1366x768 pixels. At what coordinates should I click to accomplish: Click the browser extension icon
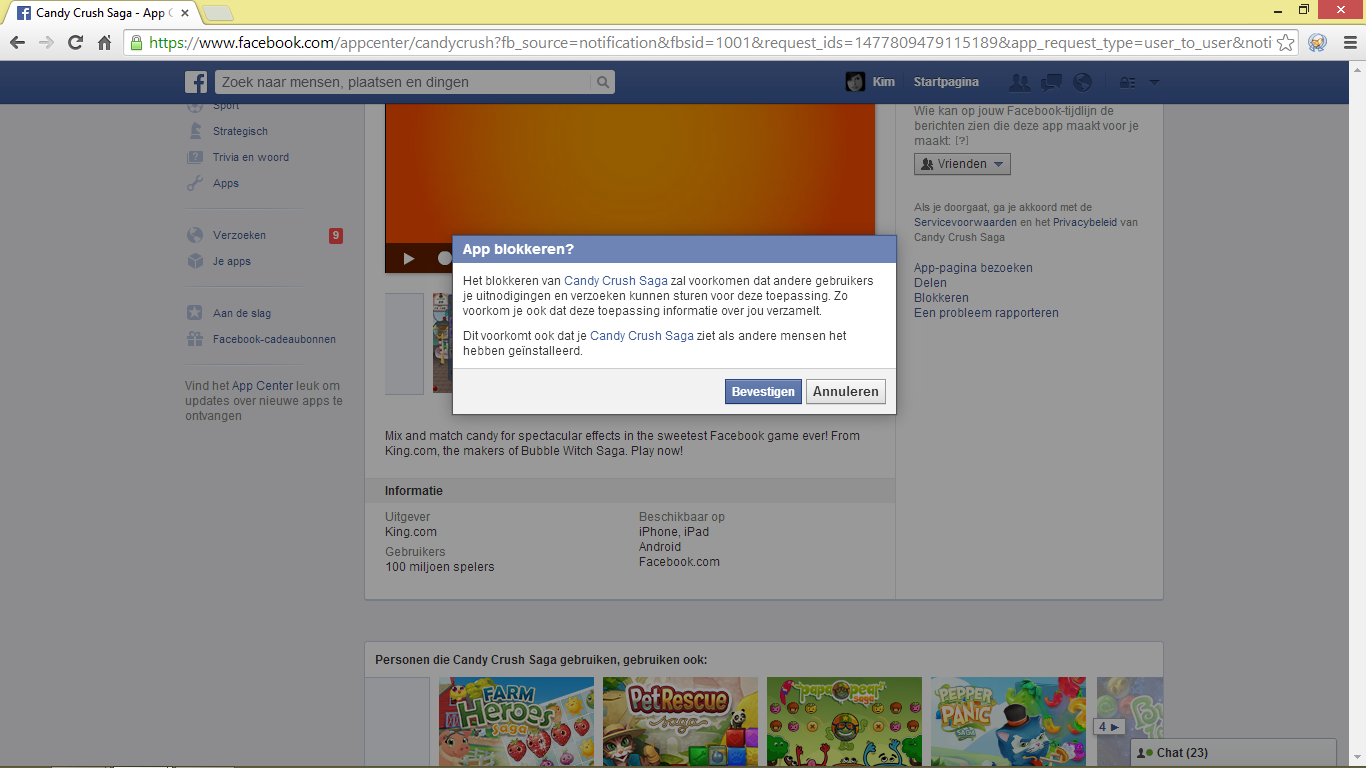pyautogui.click(x=1318, y=43)
